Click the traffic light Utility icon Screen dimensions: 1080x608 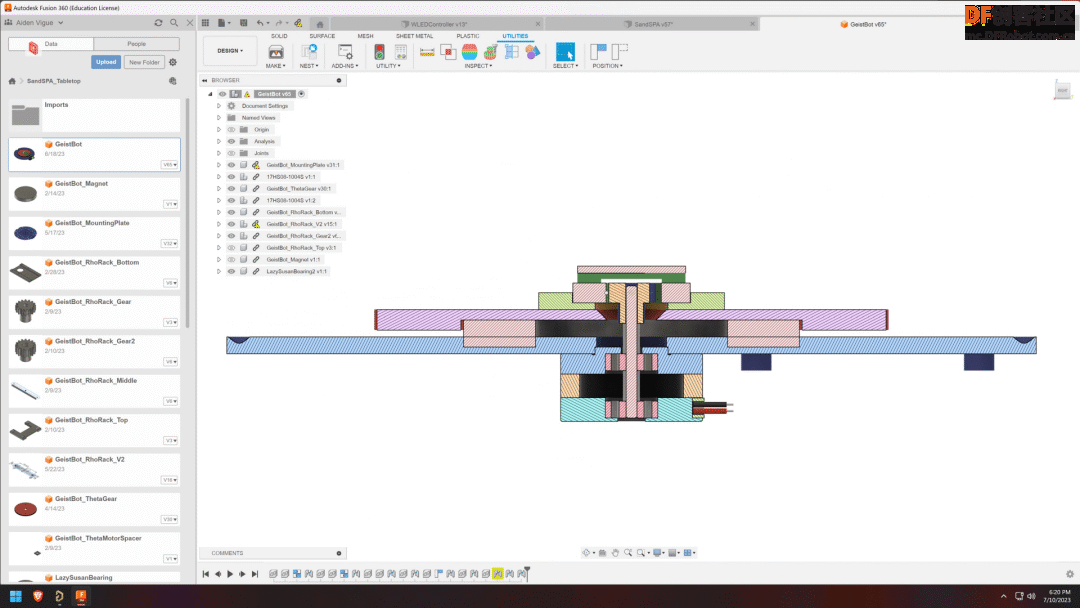pos(380,52)
